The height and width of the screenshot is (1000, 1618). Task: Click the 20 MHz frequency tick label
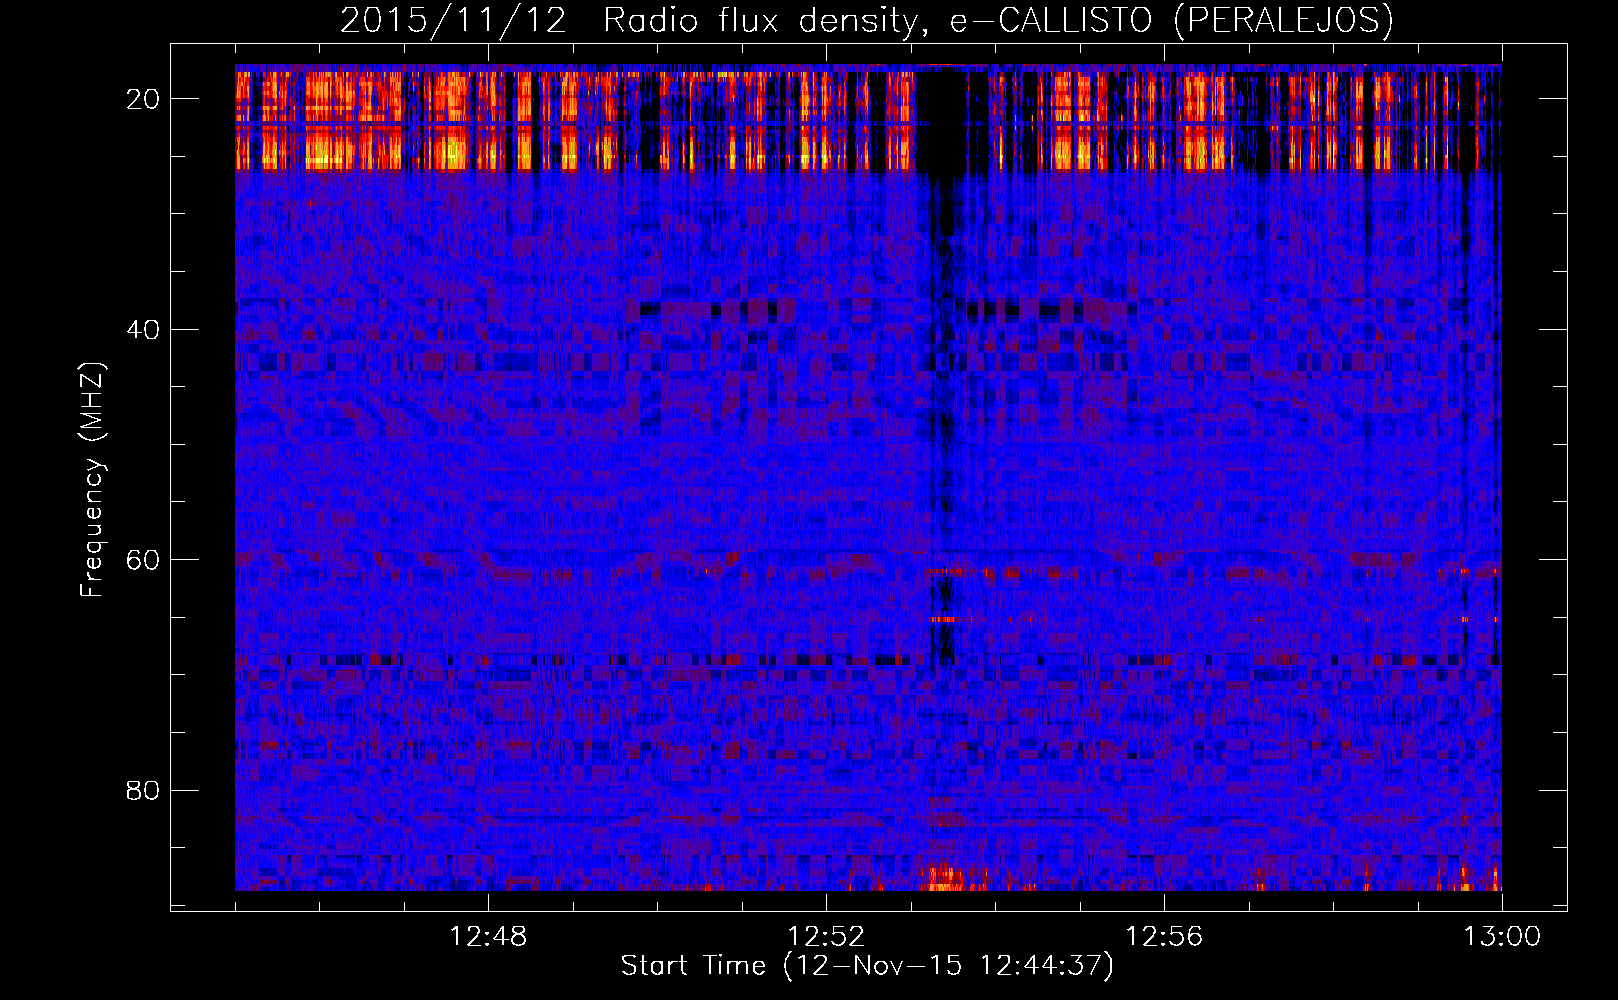pos(144,99)
